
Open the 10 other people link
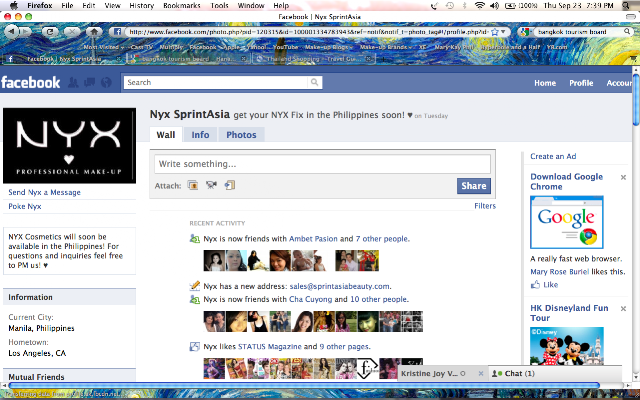379,299
